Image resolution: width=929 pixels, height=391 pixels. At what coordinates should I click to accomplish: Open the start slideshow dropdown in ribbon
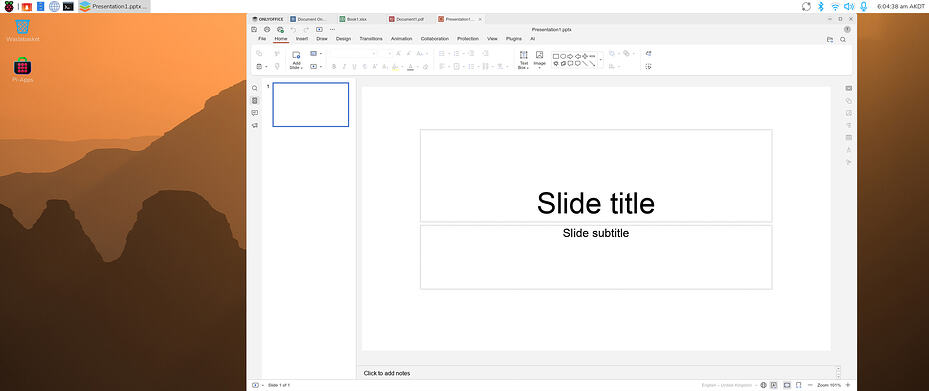click(x=316, y=67)
